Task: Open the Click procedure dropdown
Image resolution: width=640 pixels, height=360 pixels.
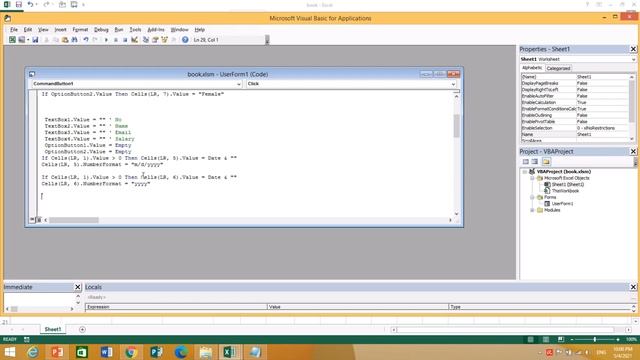Action: pos(453,84)
